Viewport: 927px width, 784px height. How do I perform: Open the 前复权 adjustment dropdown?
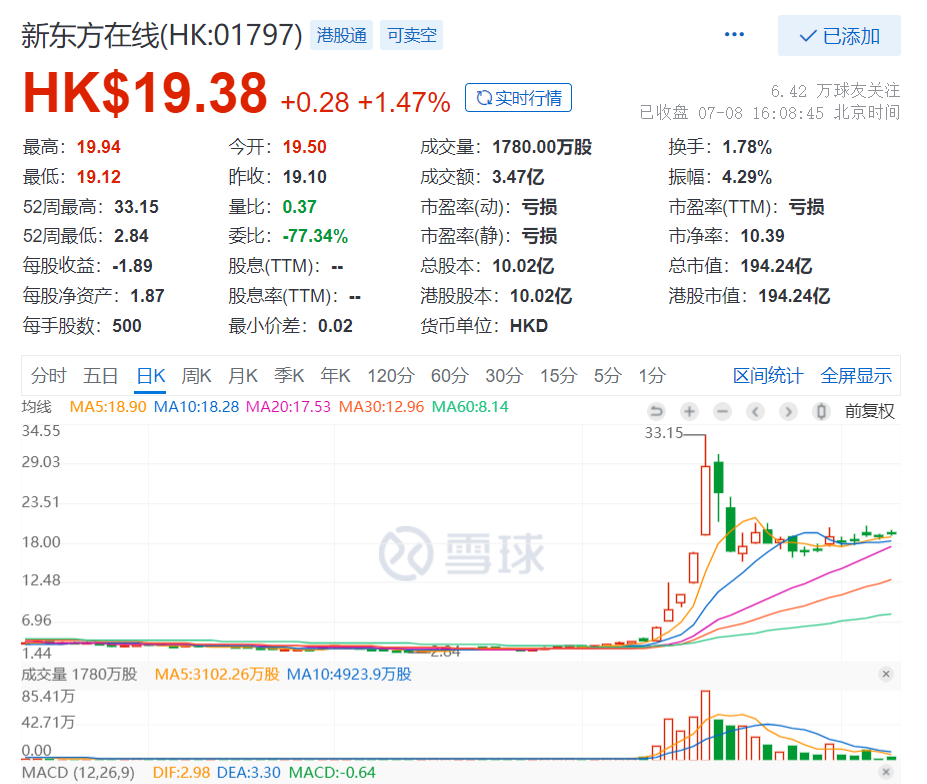(x=869, y=411)
